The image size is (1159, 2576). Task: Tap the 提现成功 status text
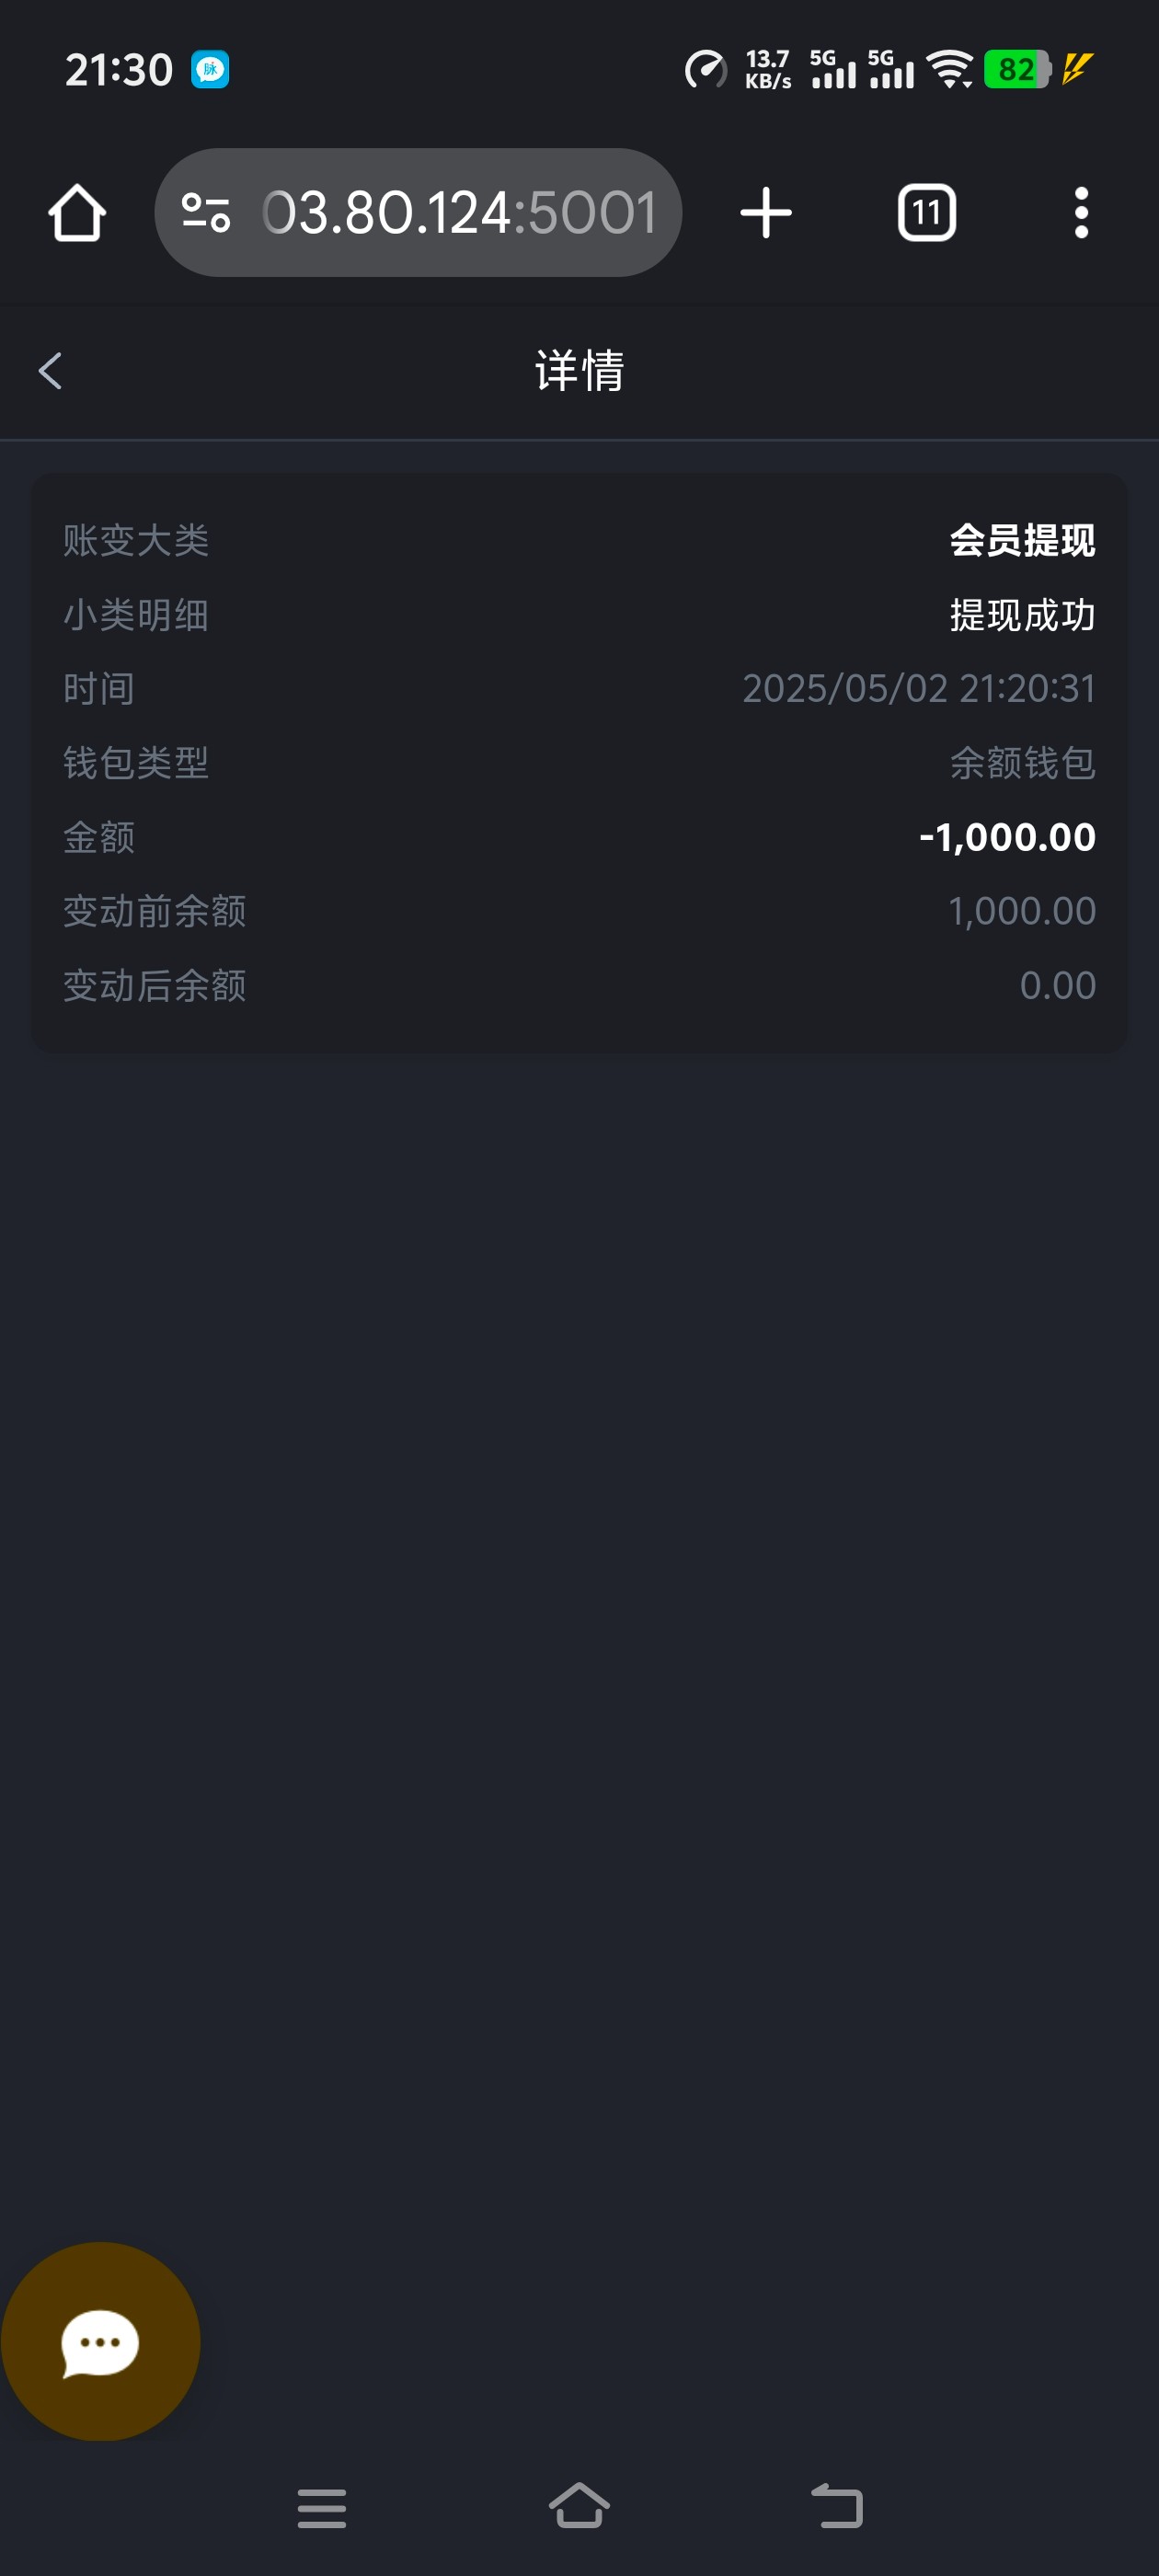pos(1021,615)
